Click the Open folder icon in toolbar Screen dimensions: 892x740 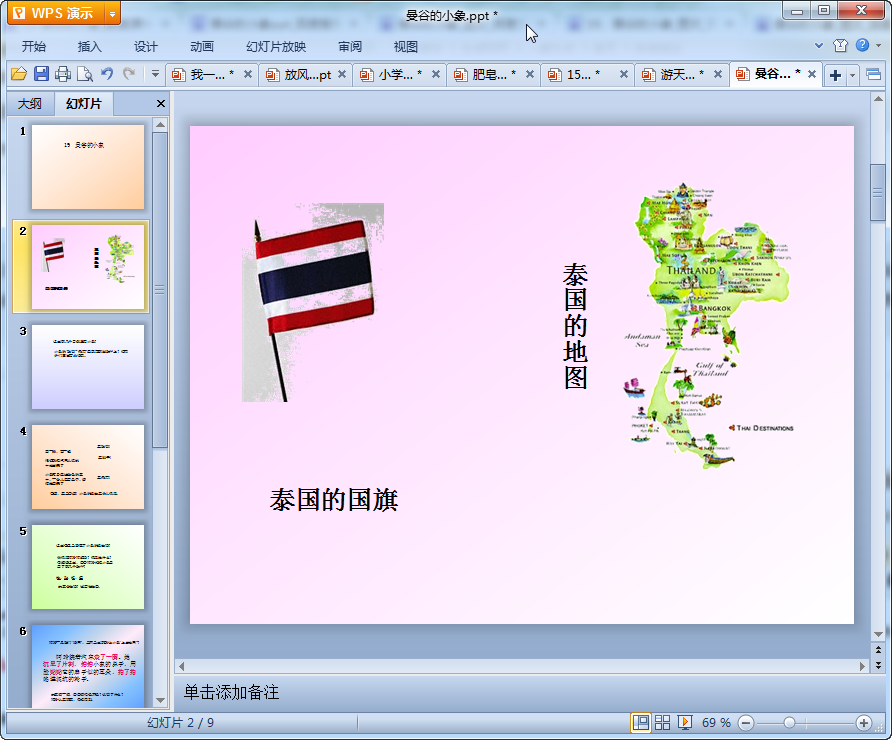pyautogui.click(x=19, y=74)
